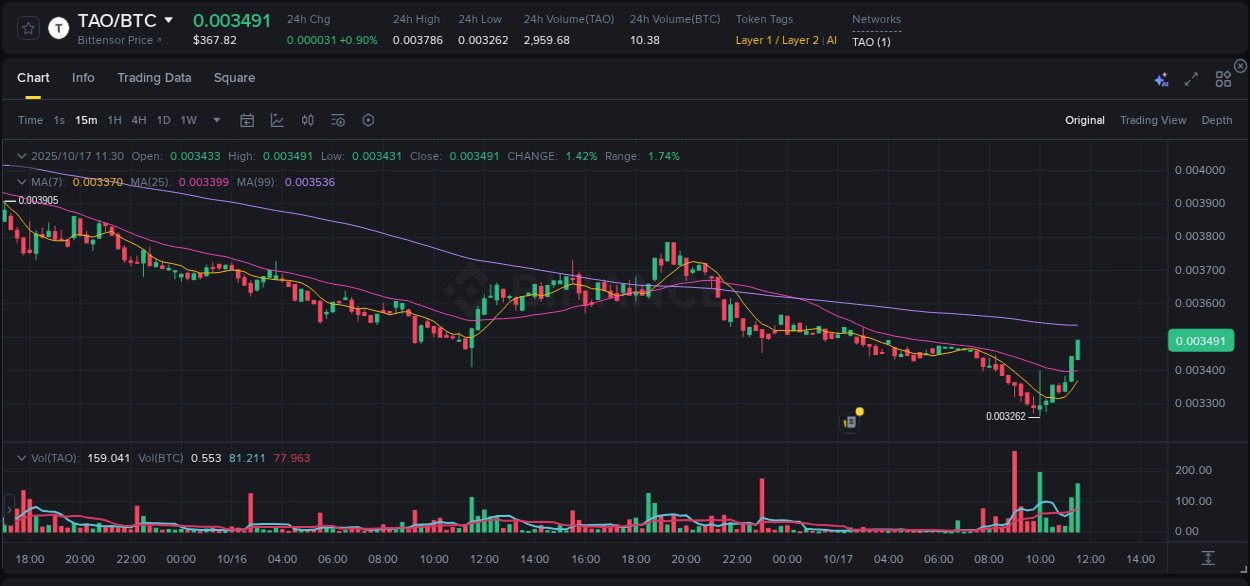Open the Info tab

tap(83, 77)
